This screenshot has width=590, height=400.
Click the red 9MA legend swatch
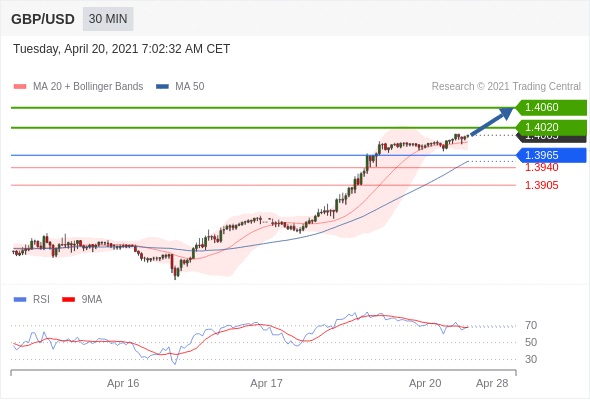[68, 300]
